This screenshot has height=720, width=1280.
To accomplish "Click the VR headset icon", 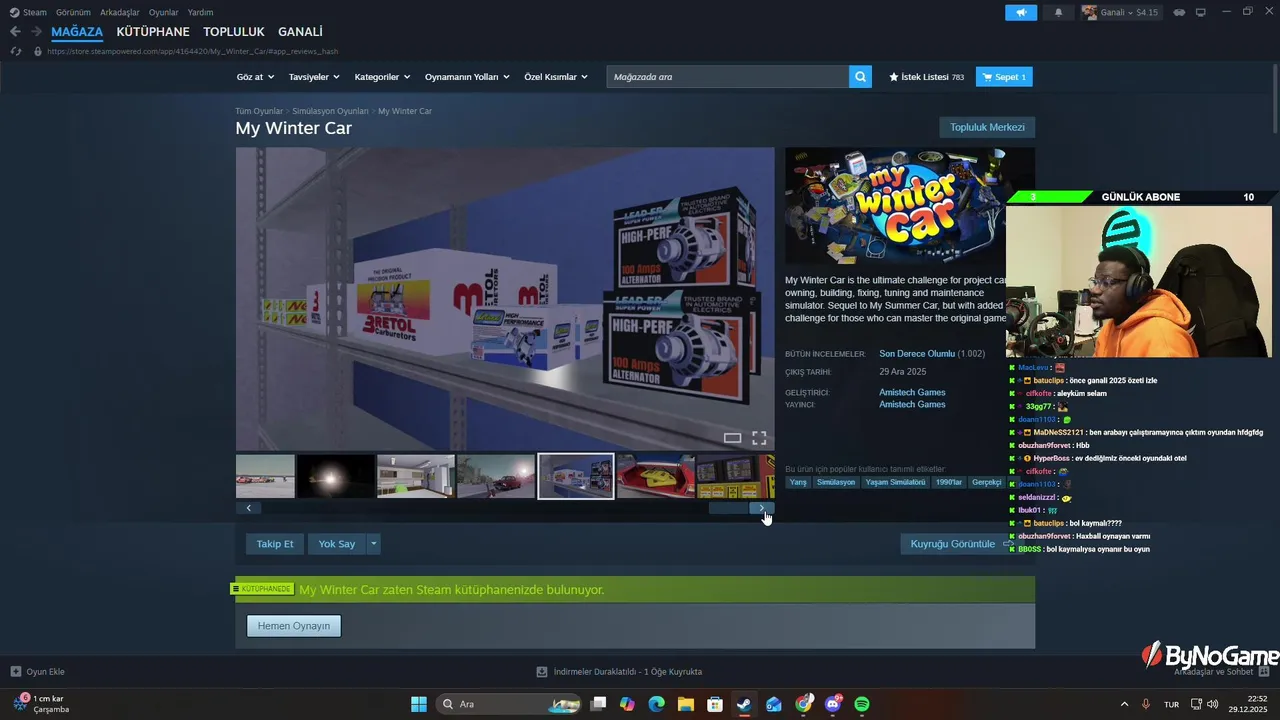I will click(x=1179, y=12).
